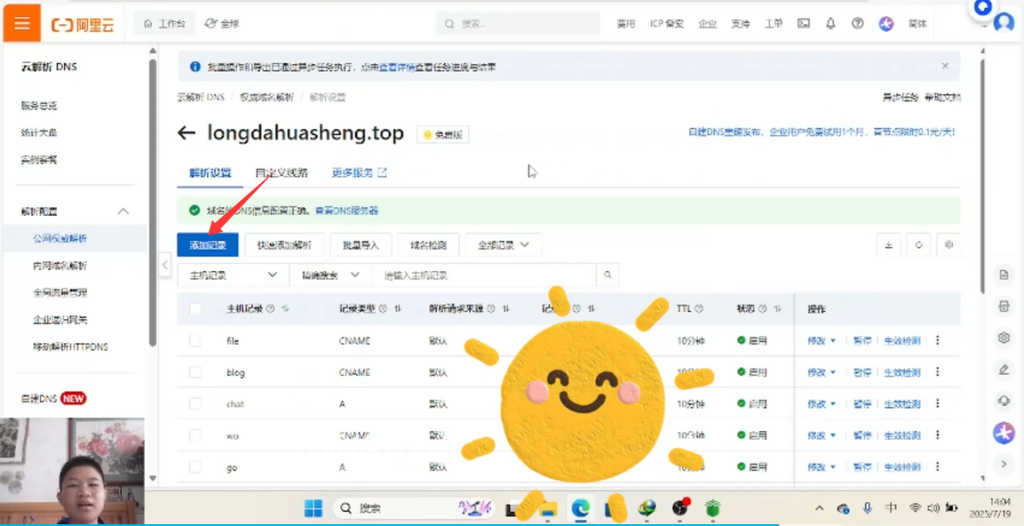
Task: Click the edit pen icon in right sidebar
Action: 1004,370
